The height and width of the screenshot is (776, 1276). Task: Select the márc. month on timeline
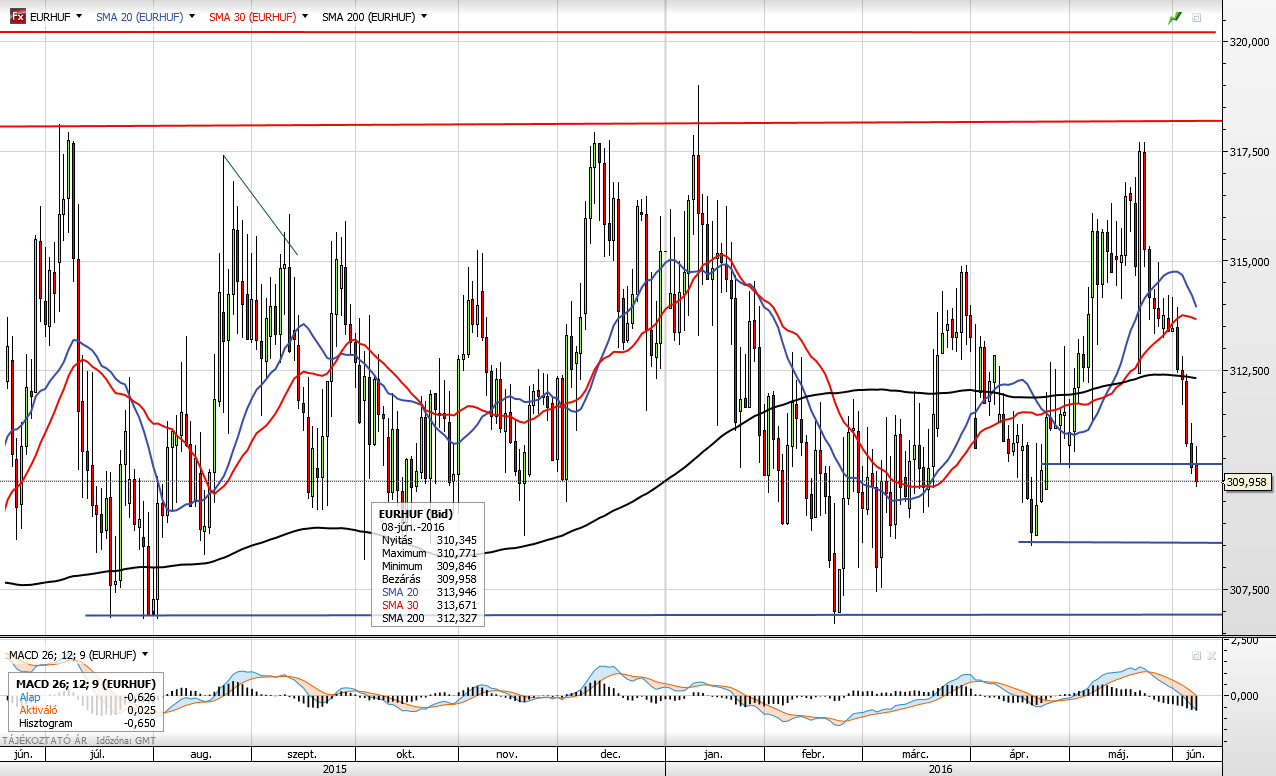pos(915,755)
